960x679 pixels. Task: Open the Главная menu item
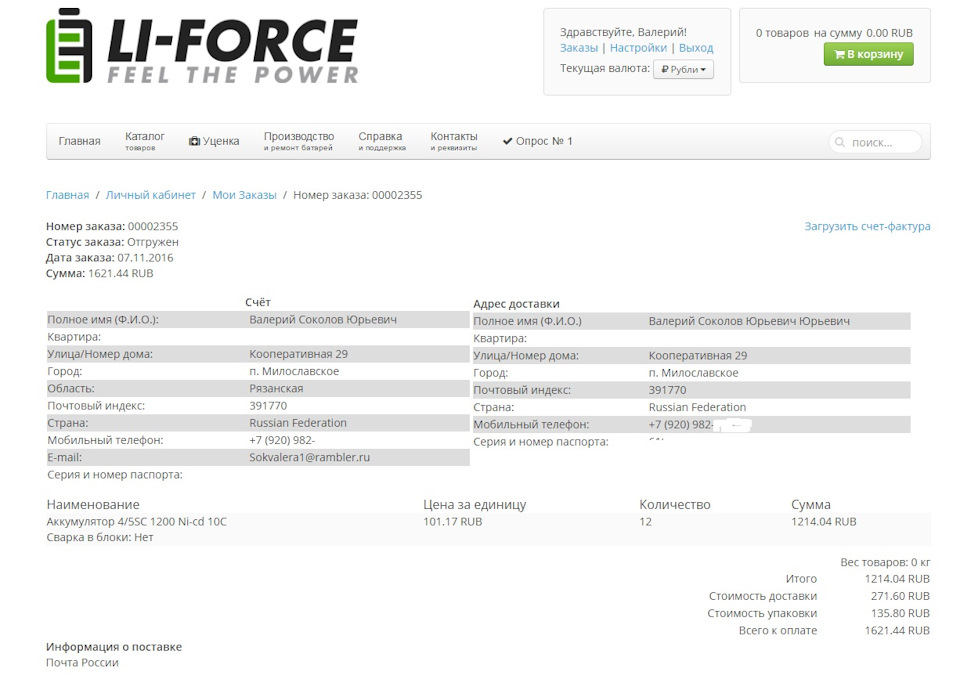[x=79, y=142]
